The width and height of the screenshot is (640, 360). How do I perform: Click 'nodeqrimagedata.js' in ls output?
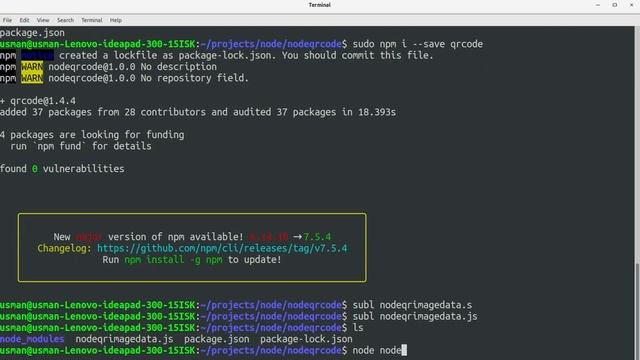click(x=124, y=339)
